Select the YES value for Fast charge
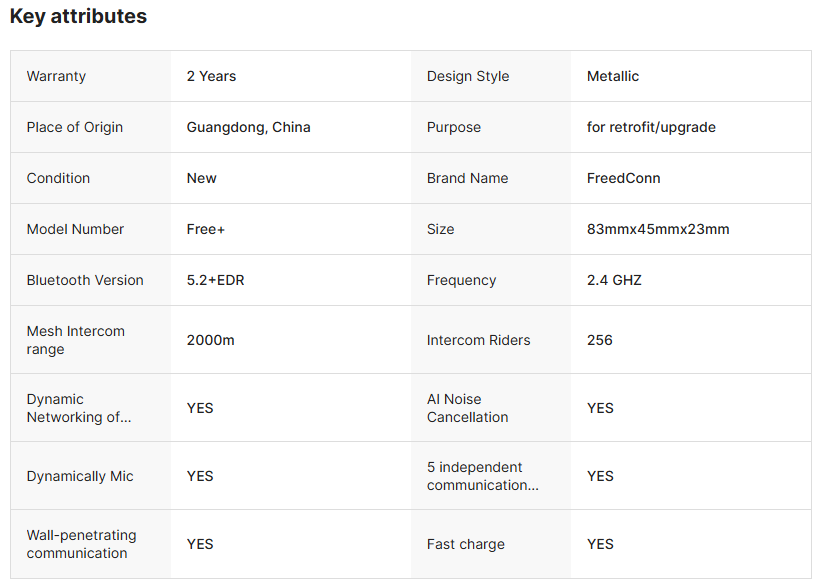This screenshot has height=579, width=819. point(600,544)
